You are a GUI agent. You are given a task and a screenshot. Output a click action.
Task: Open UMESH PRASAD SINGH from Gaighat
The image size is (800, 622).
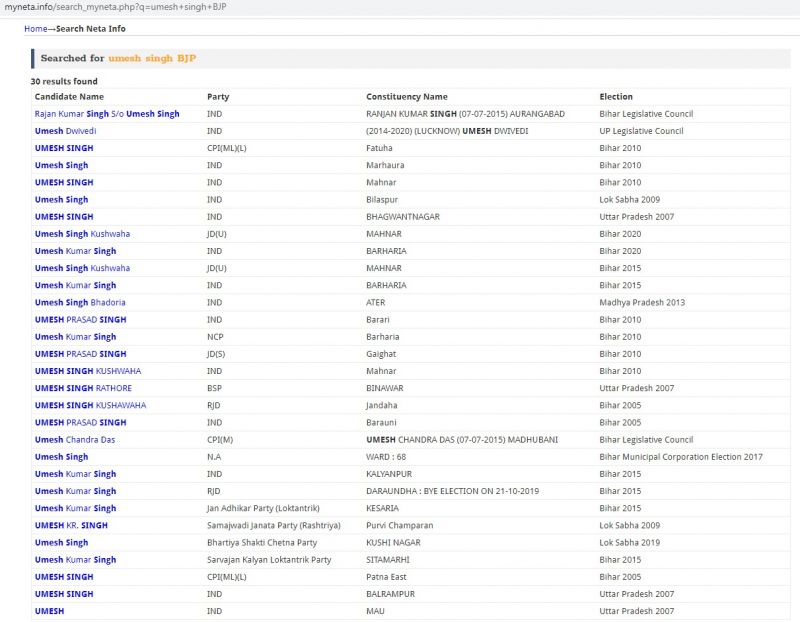(x=80, y=354)
